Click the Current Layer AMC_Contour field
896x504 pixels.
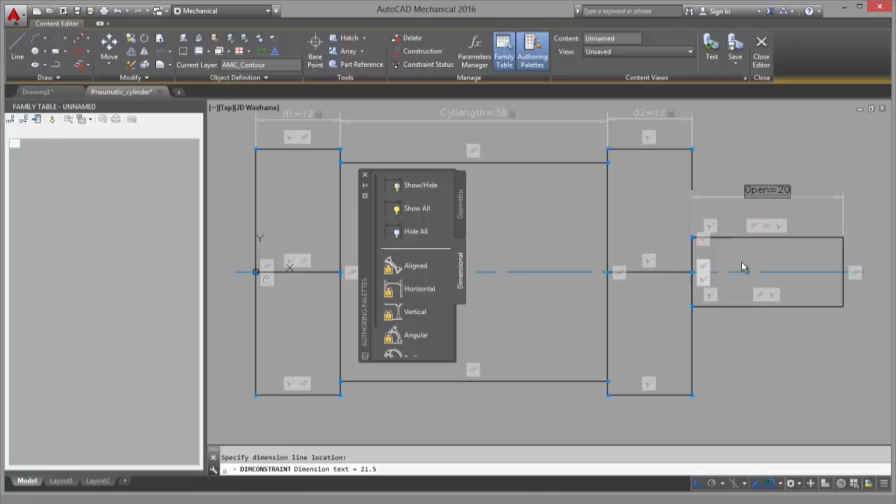point(261,65)
